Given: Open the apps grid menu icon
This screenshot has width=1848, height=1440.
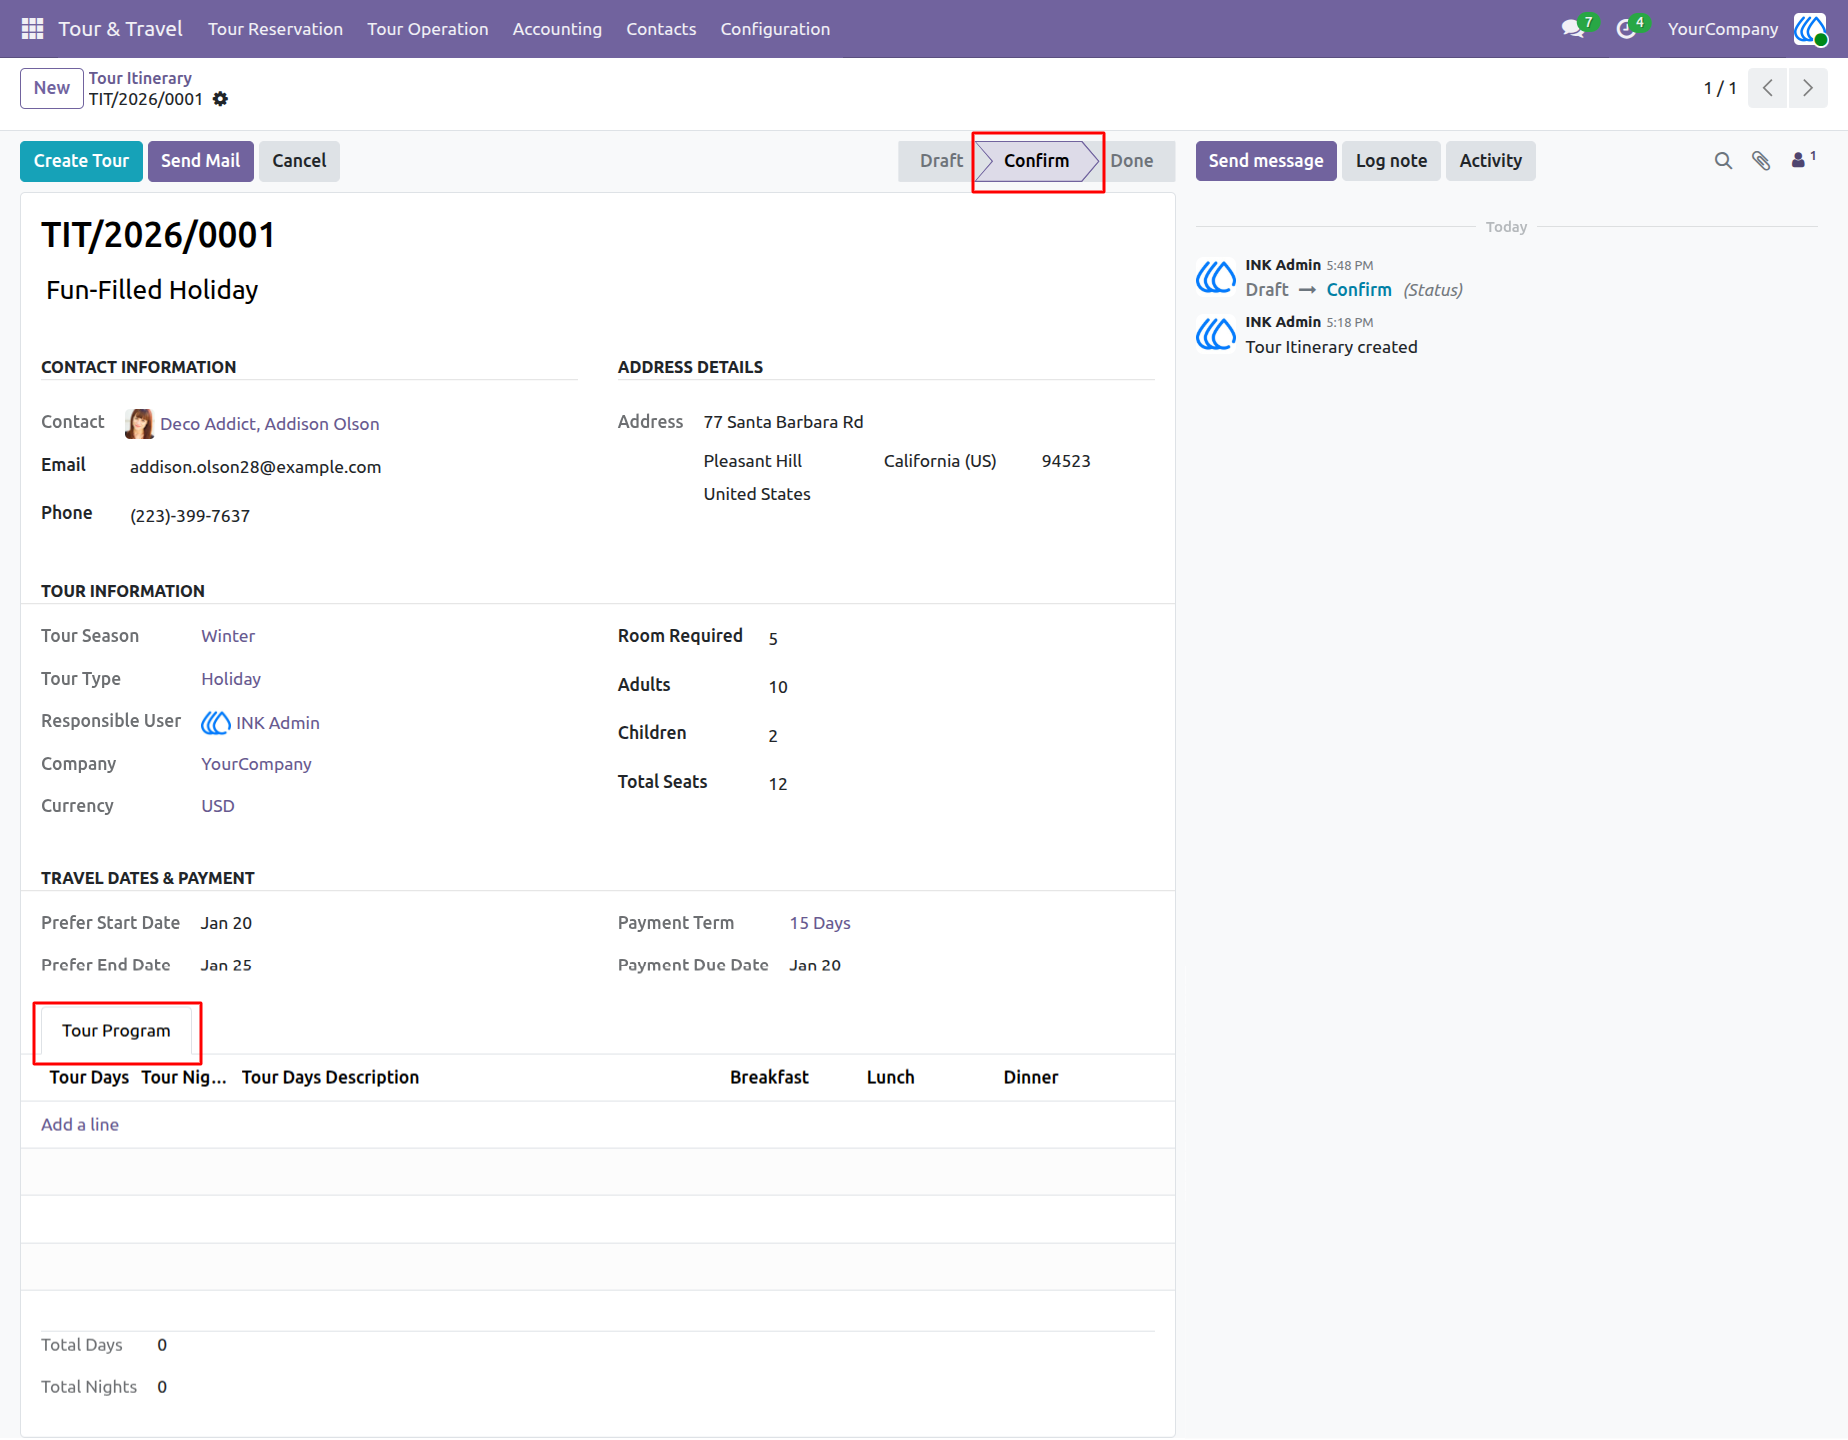Looking at the screenshot, I should pyautogui.click(x=32, y=29).
